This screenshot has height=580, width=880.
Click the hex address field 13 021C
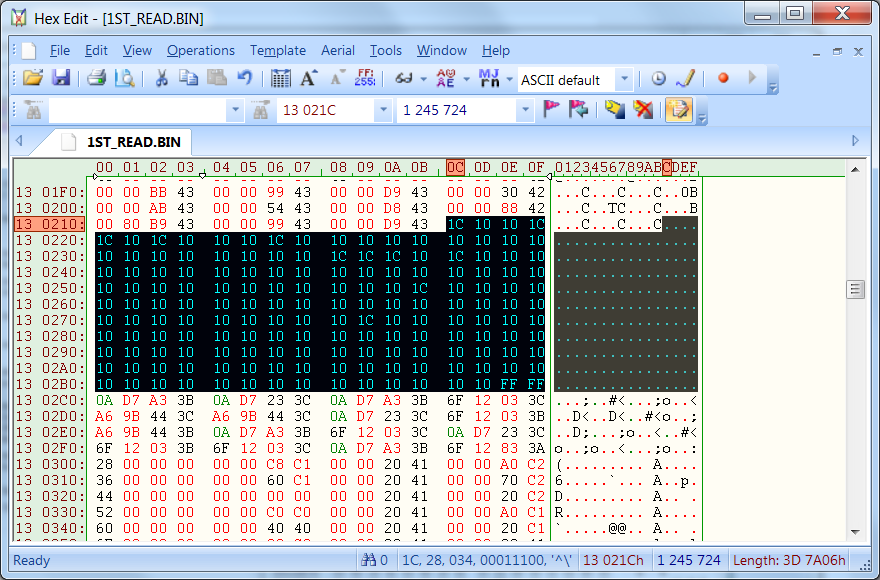tap(326, 110)
